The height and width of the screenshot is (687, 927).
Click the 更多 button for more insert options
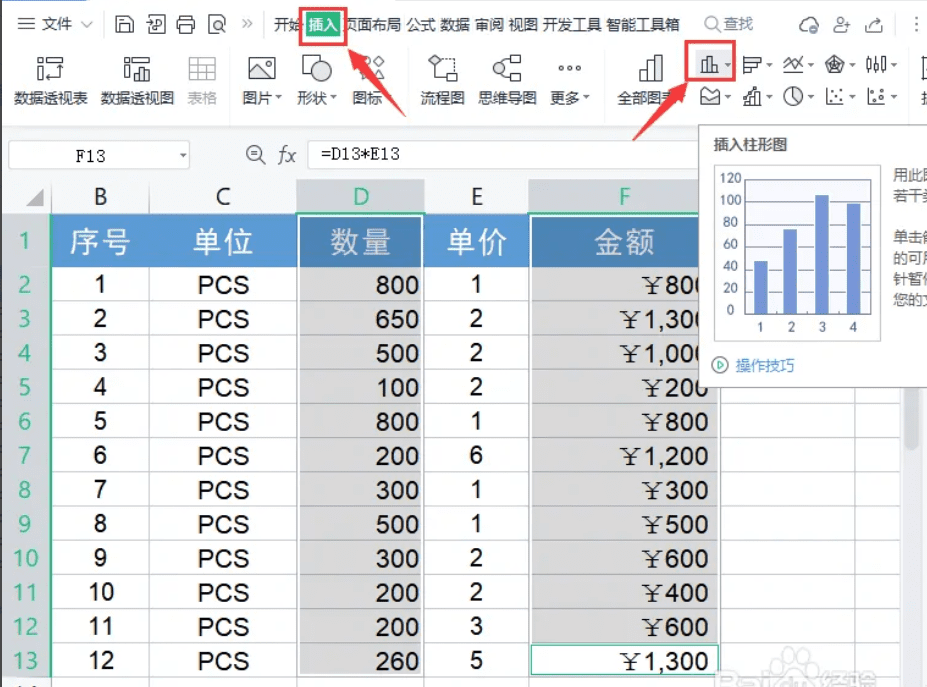click(566, 83)
